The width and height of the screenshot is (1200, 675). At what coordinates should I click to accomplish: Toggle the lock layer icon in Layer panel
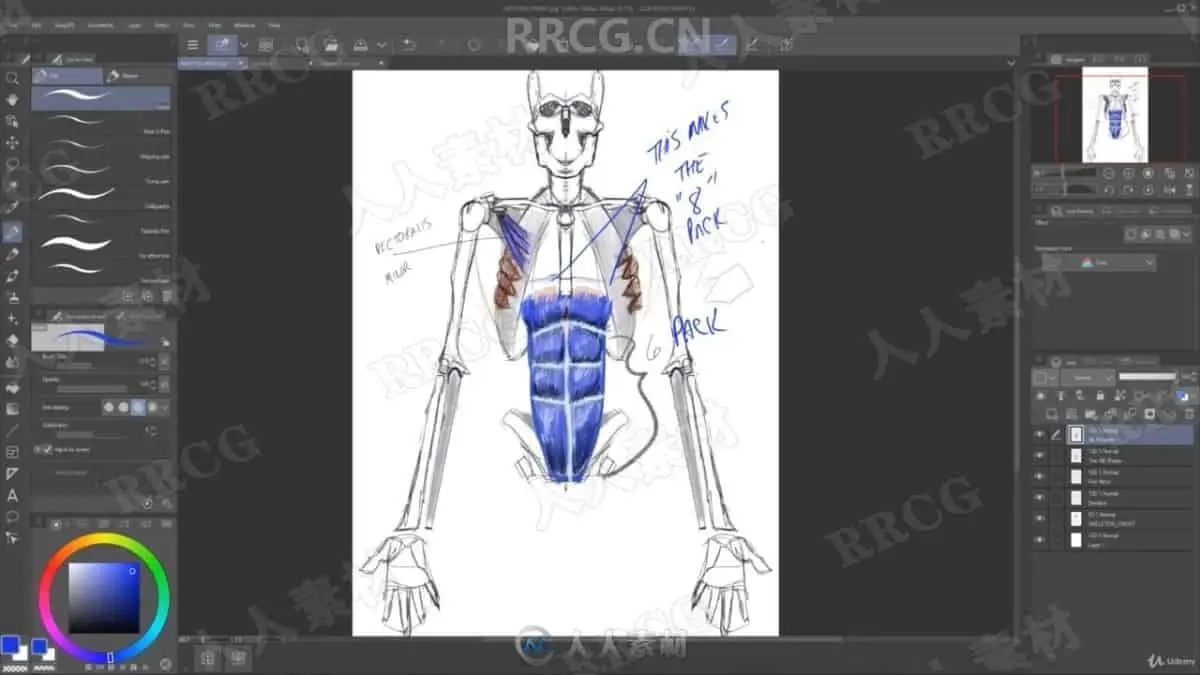(x=1099, y=396)
